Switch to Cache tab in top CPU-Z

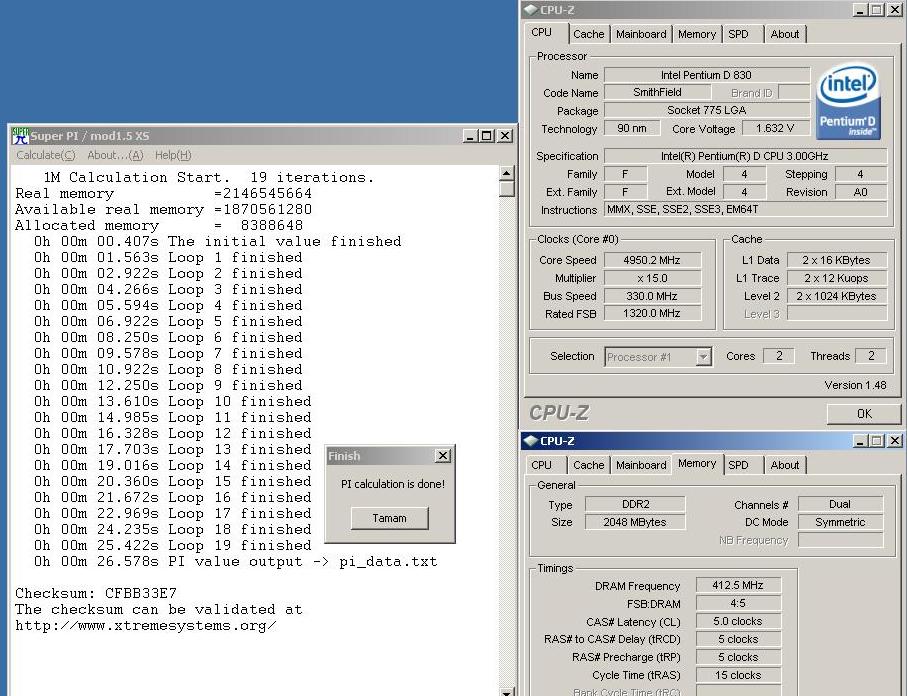[x=589, y=34]
